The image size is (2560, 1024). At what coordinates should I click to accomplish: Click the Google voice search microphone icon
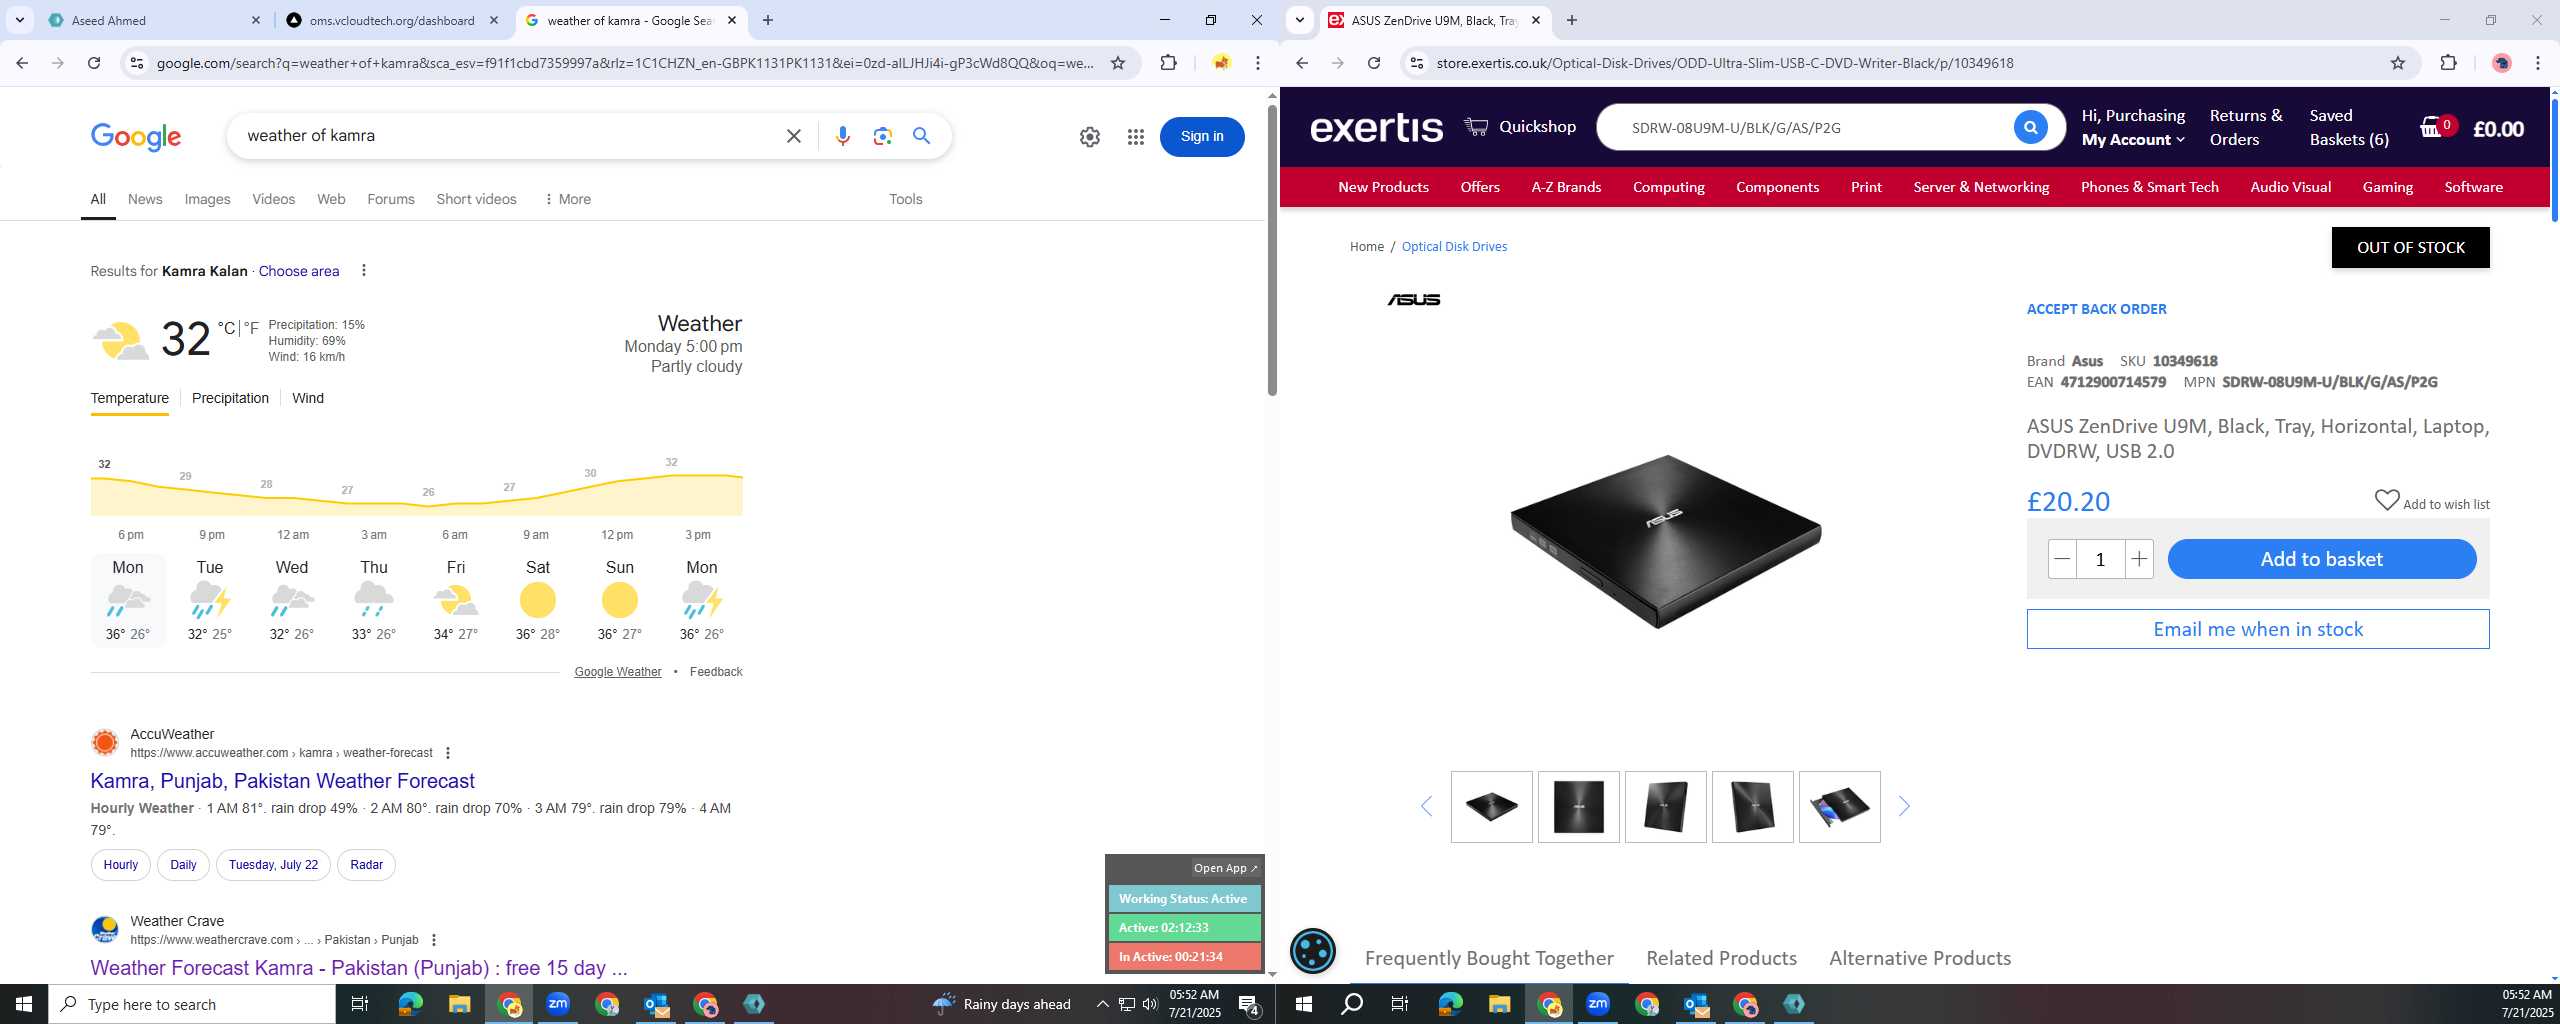(842, 136)
